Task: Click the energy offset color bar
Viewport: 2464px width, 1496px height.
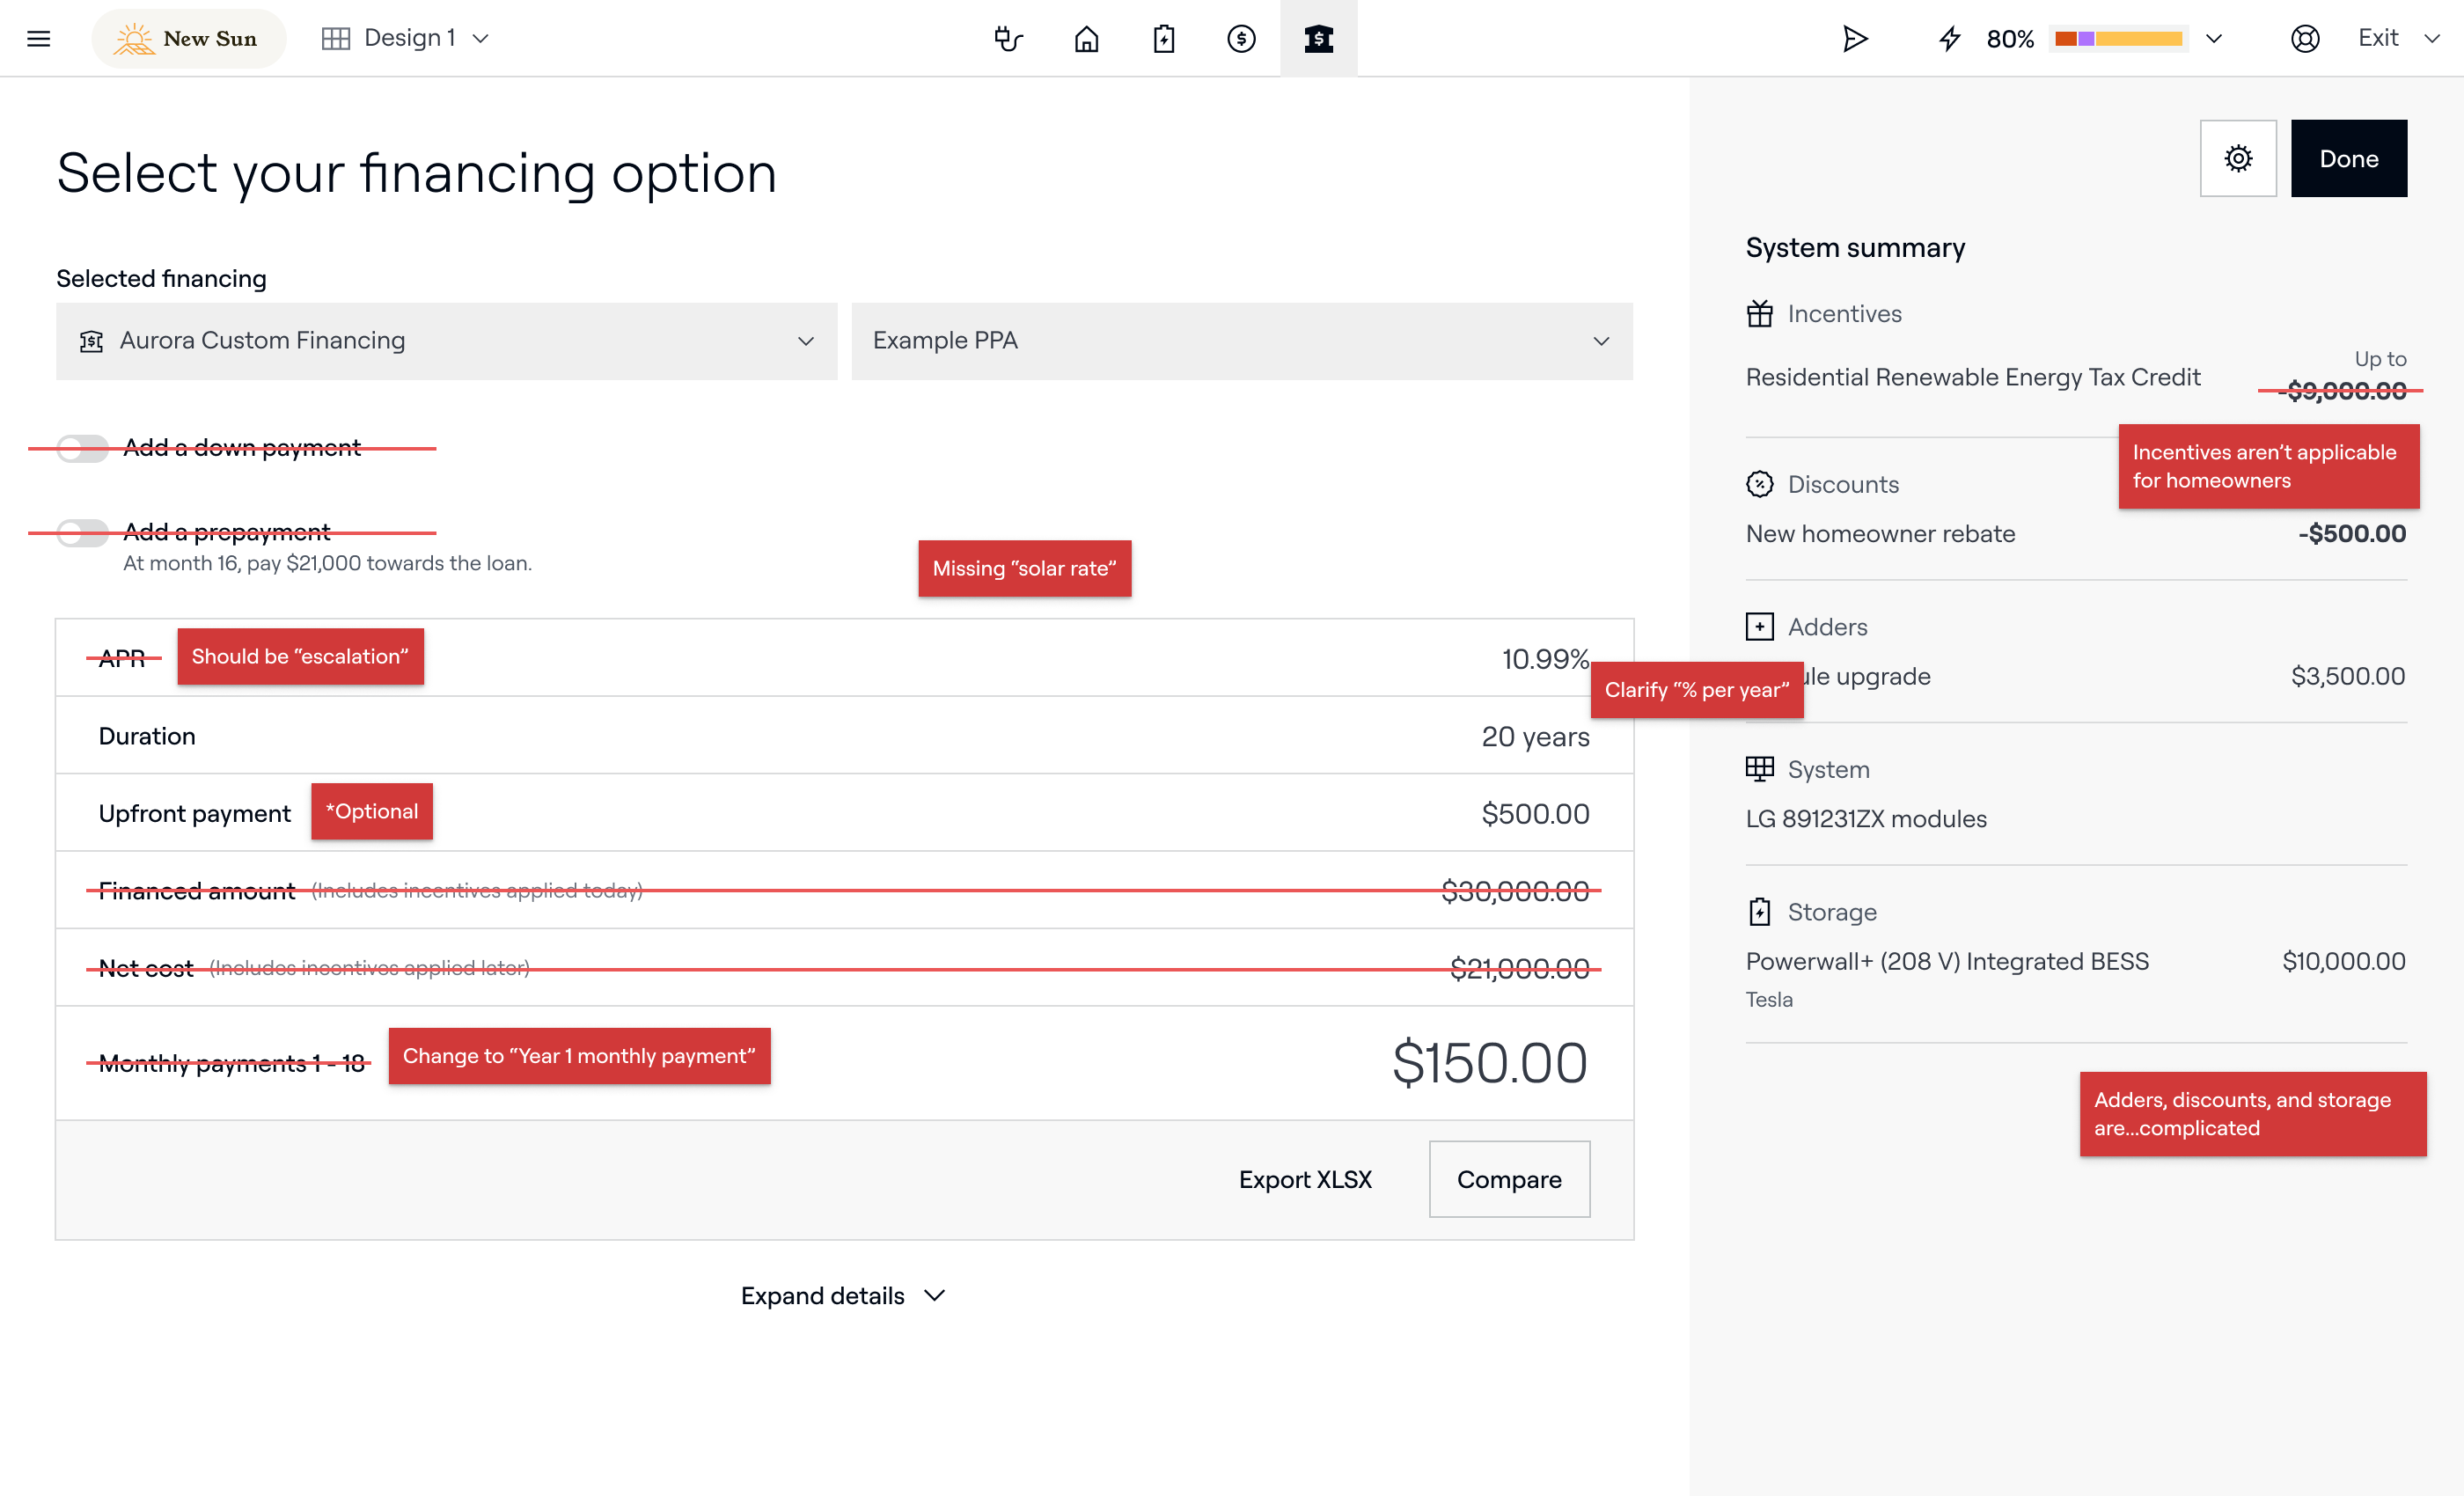Action: tap(2118, 38)
